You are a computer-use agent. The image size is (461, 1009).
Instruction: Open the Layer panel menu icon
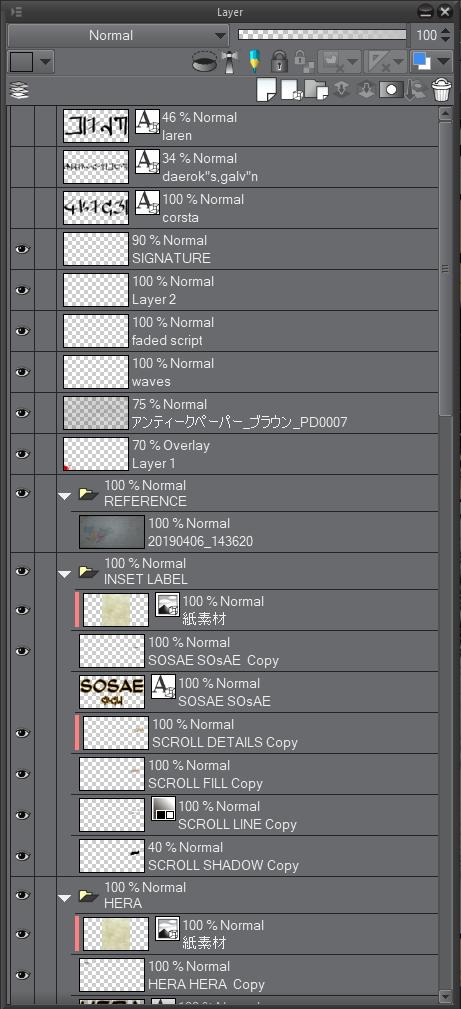click(x=17, y=12)
